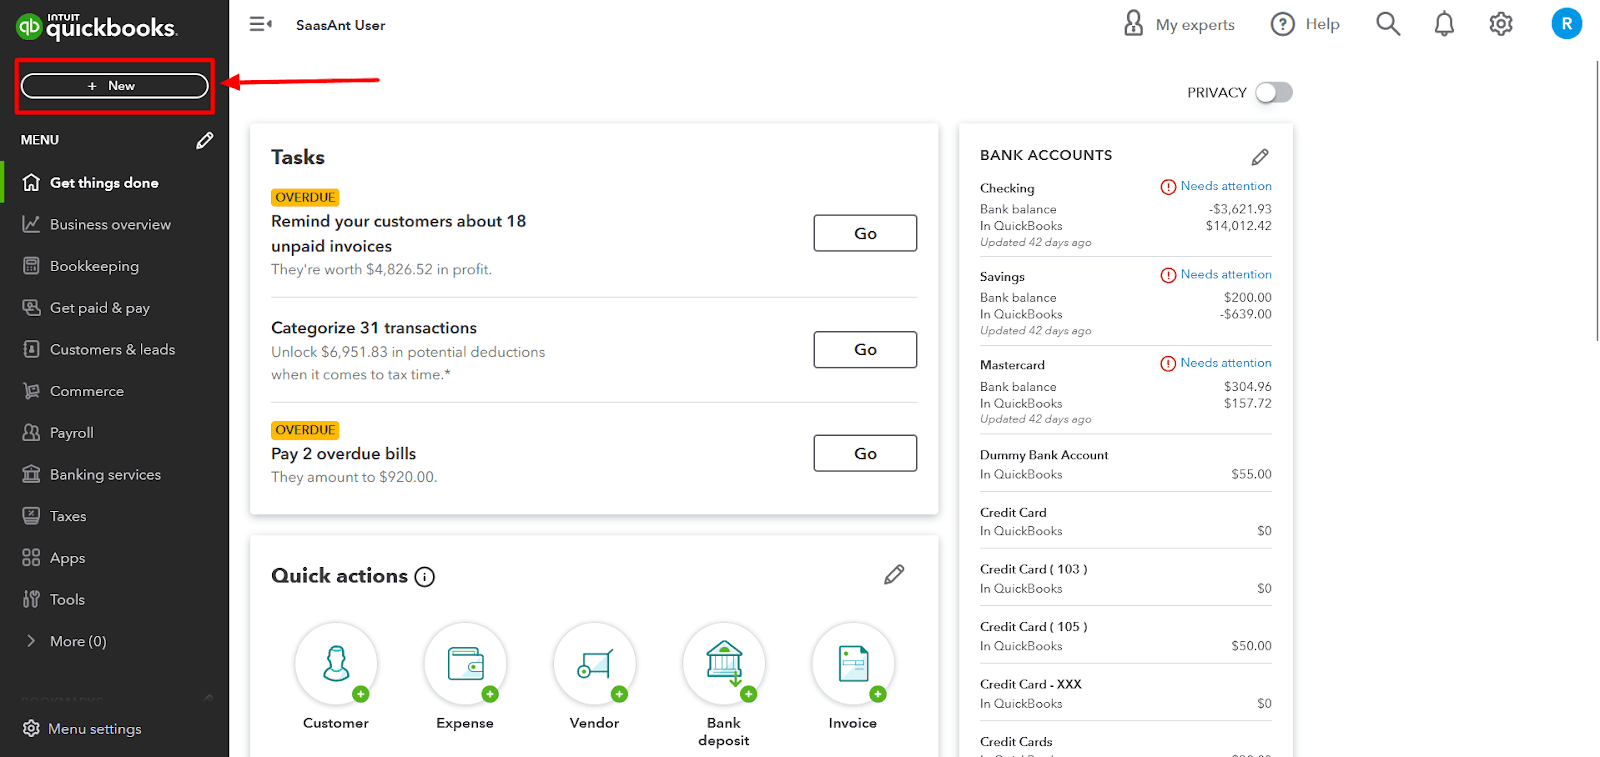This screenshot has height=757, width=1600.
Task: Click Go for unpaid invoices reminder
Action: [865, 233]
